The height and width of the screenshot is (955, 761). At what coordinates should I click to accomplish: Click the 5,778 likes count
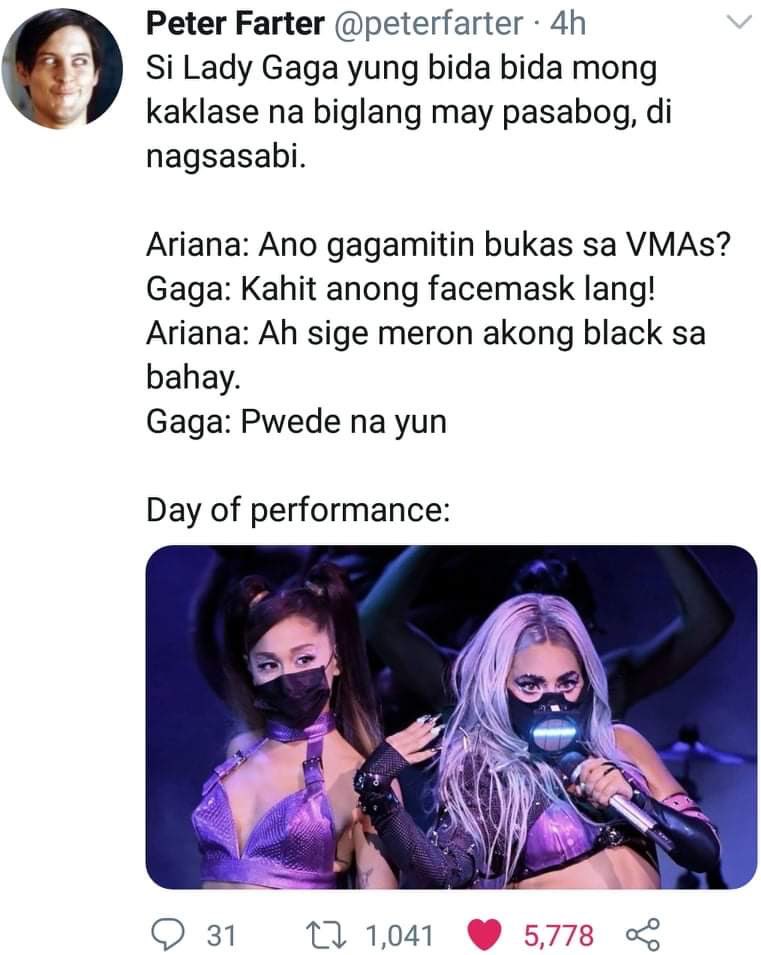pyautogui.click(x=559, y=936)
